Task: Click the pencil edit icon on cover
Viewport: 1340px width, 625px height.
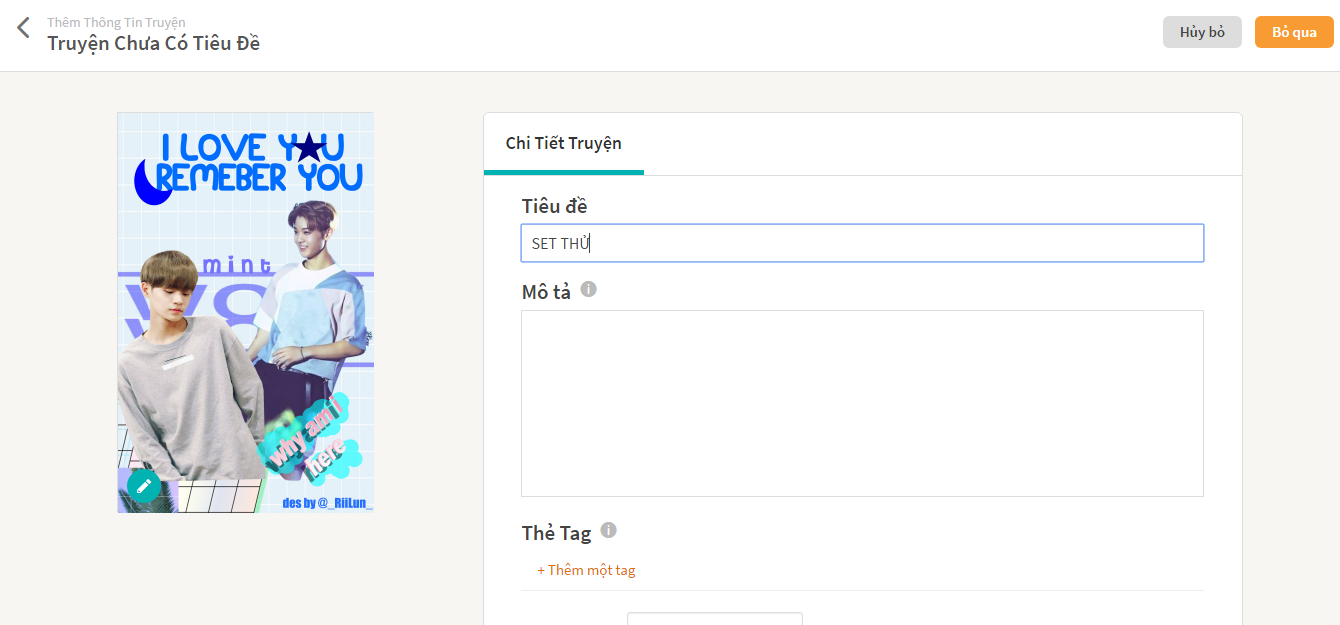Action: click(144, 486)
